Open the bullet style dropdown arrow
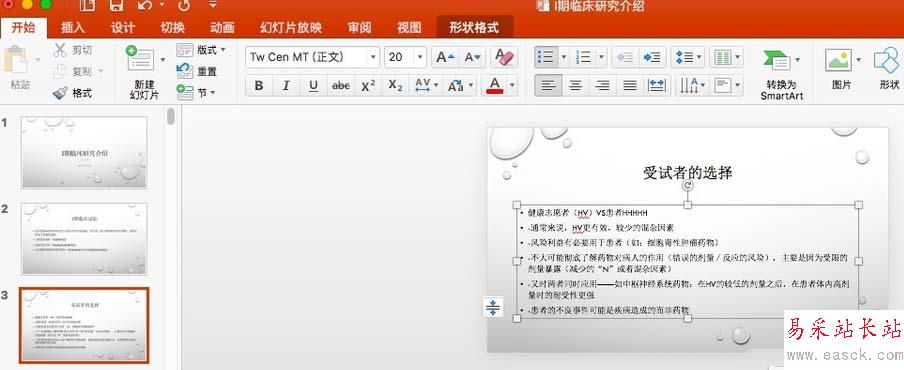 [563, 56]
